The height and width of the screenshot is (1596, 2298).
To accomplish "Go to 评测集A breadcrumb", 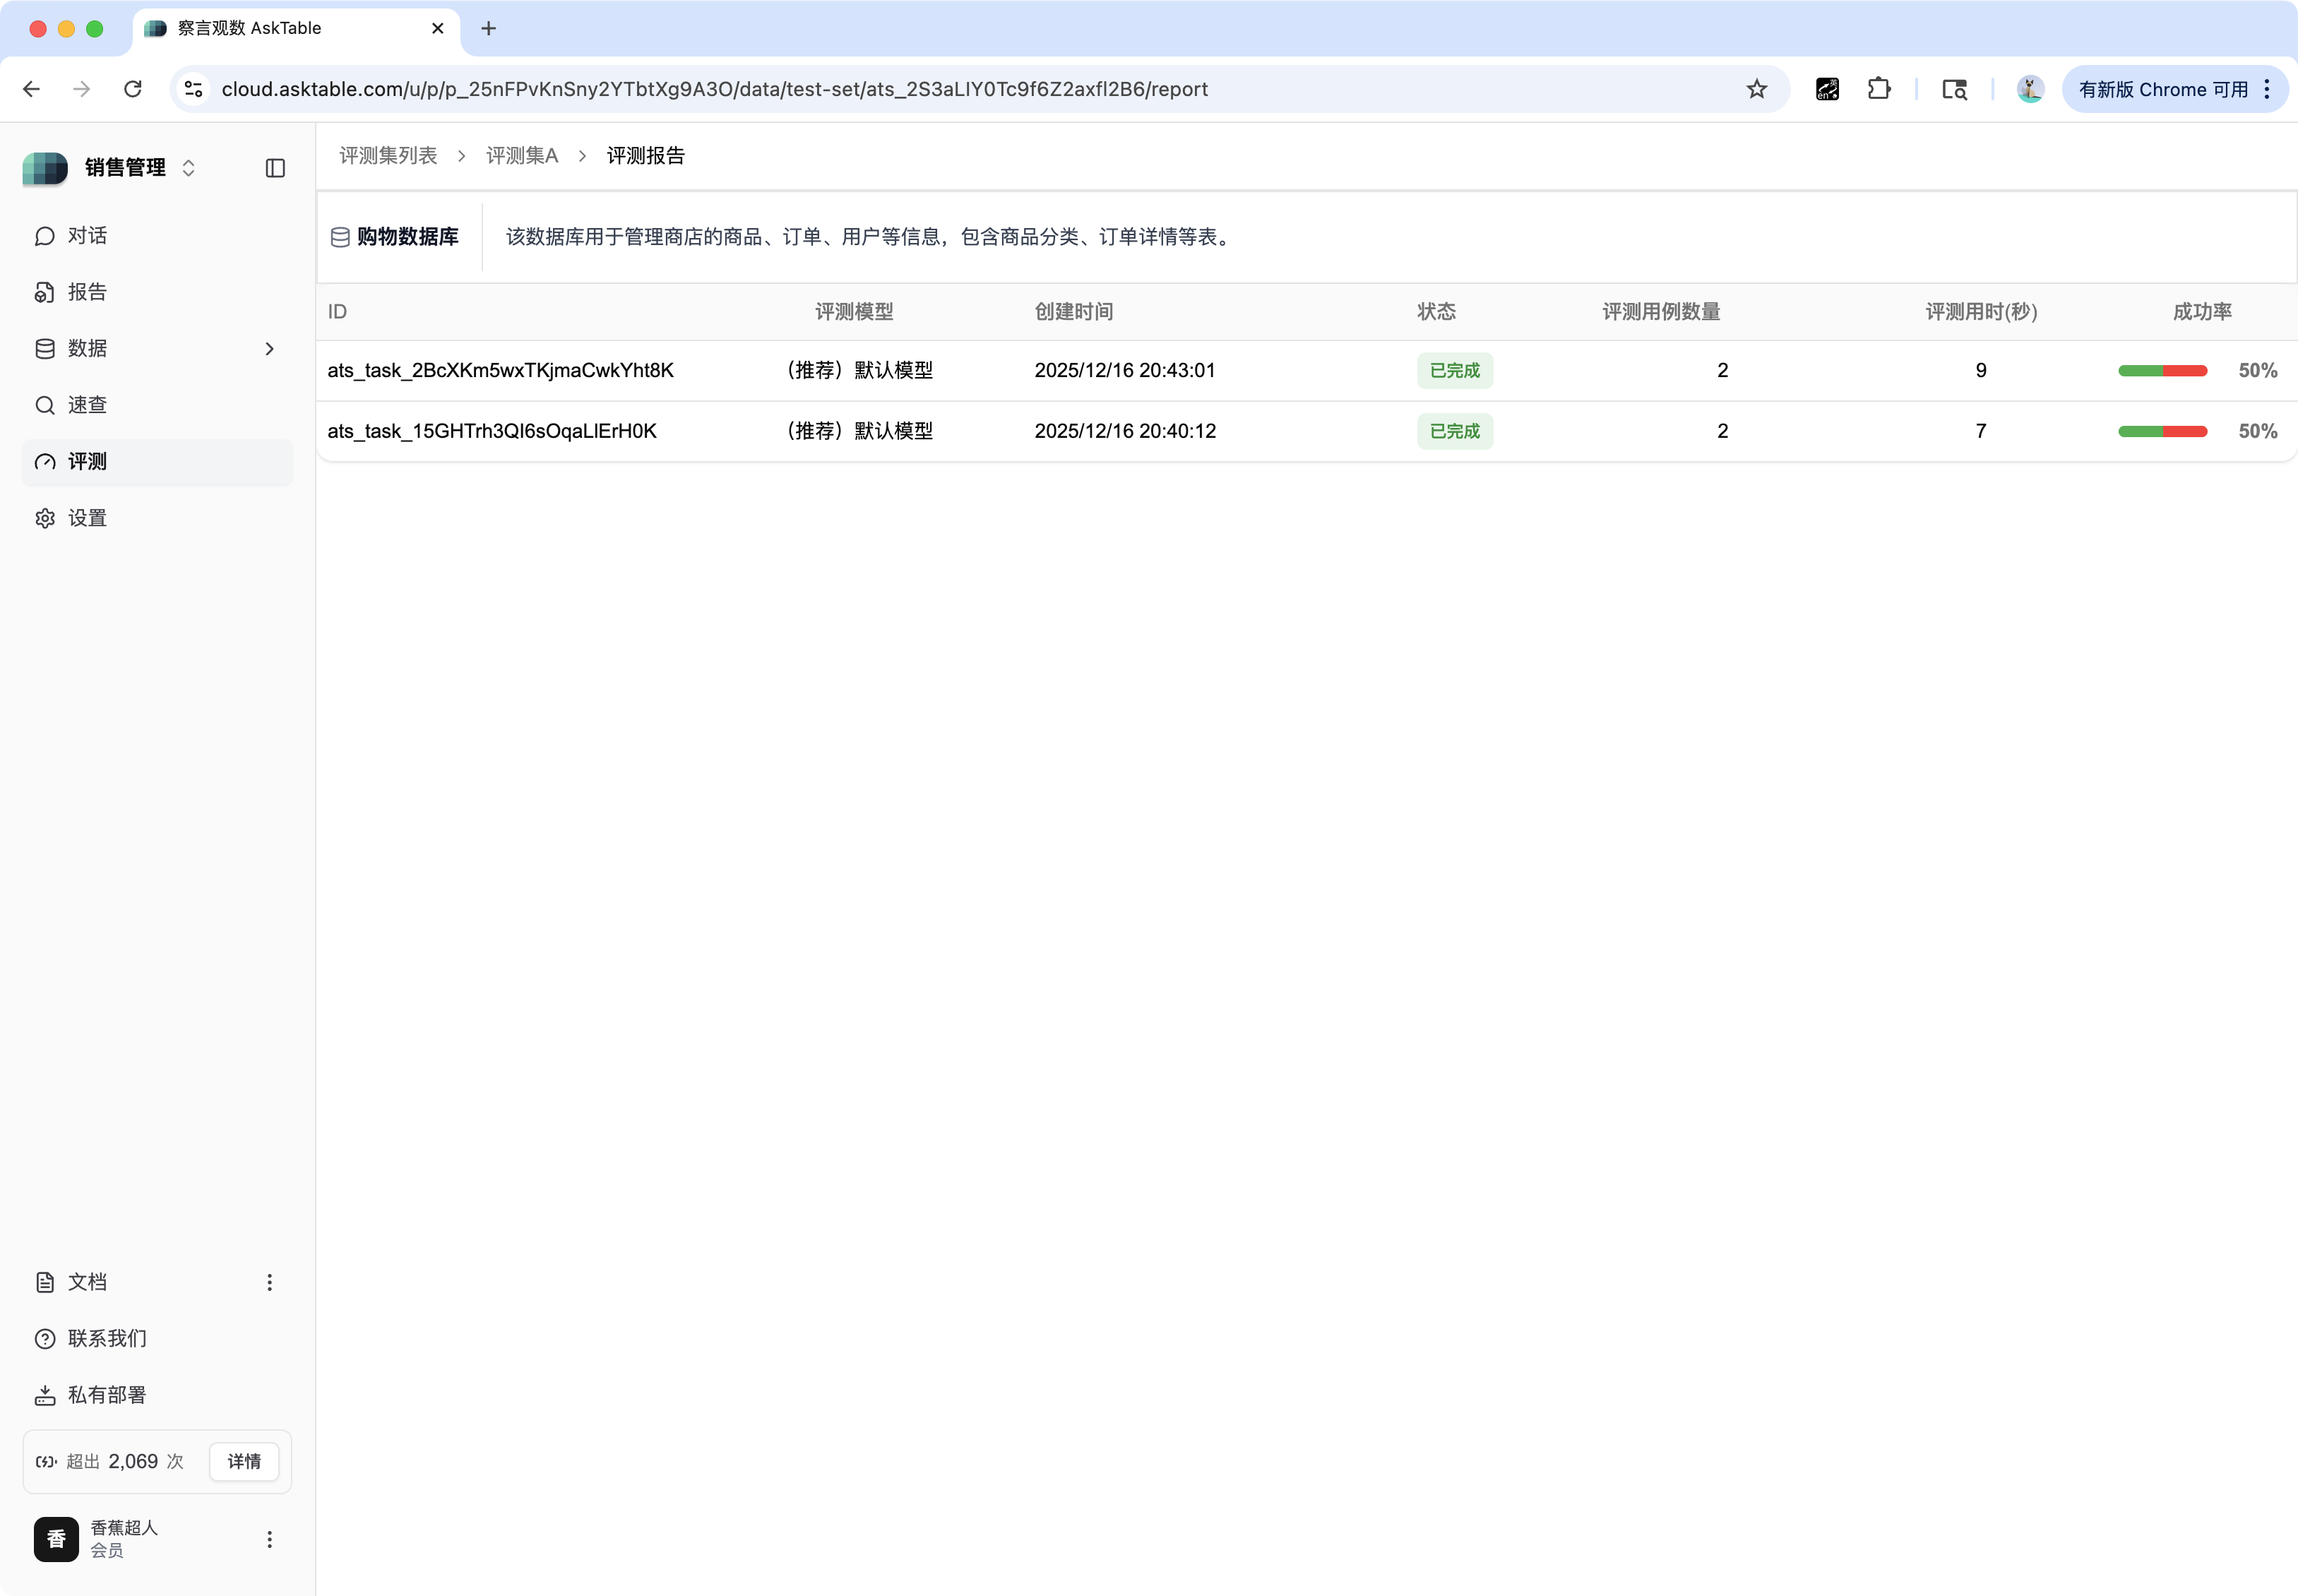I will pos(521,156).
